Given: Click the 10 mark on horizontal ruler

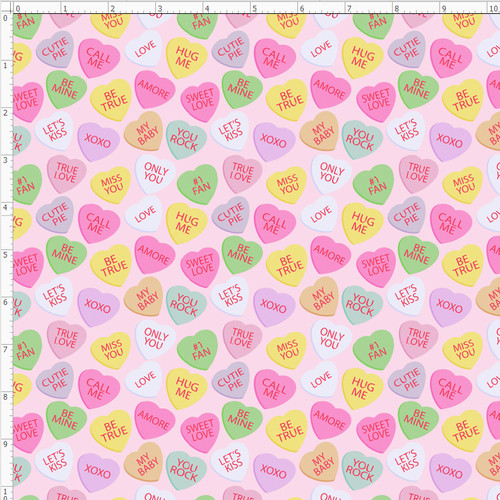Looking at the screenshot, I should pyautogui.click(x=494, y=8).
